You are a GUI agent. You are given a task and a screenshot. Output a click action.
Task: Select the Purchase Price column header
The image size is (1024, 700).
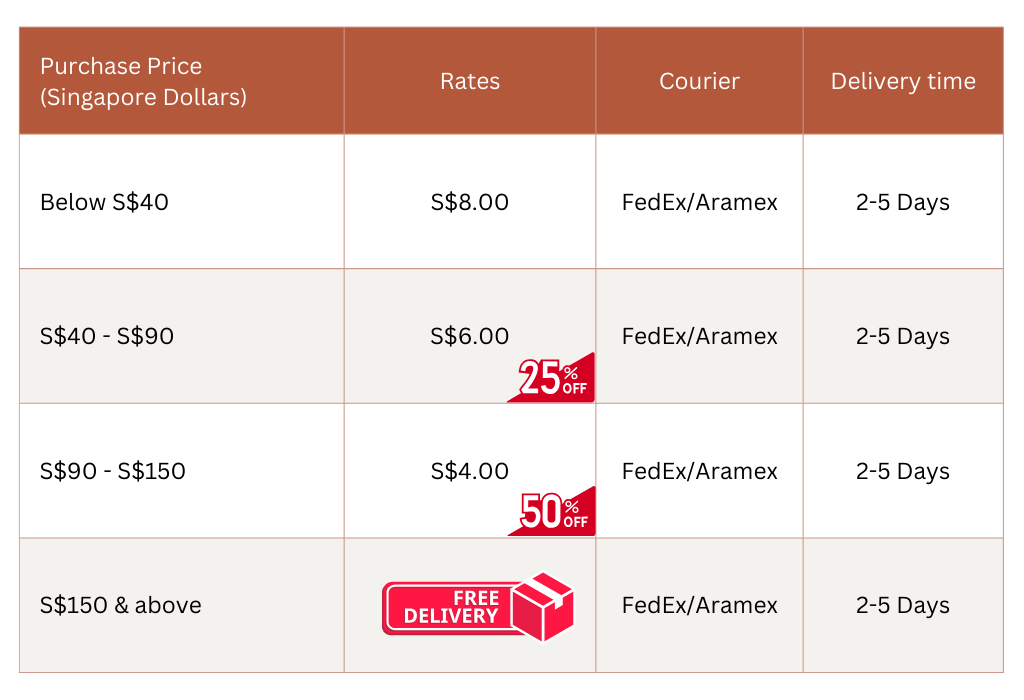(142, 82)
